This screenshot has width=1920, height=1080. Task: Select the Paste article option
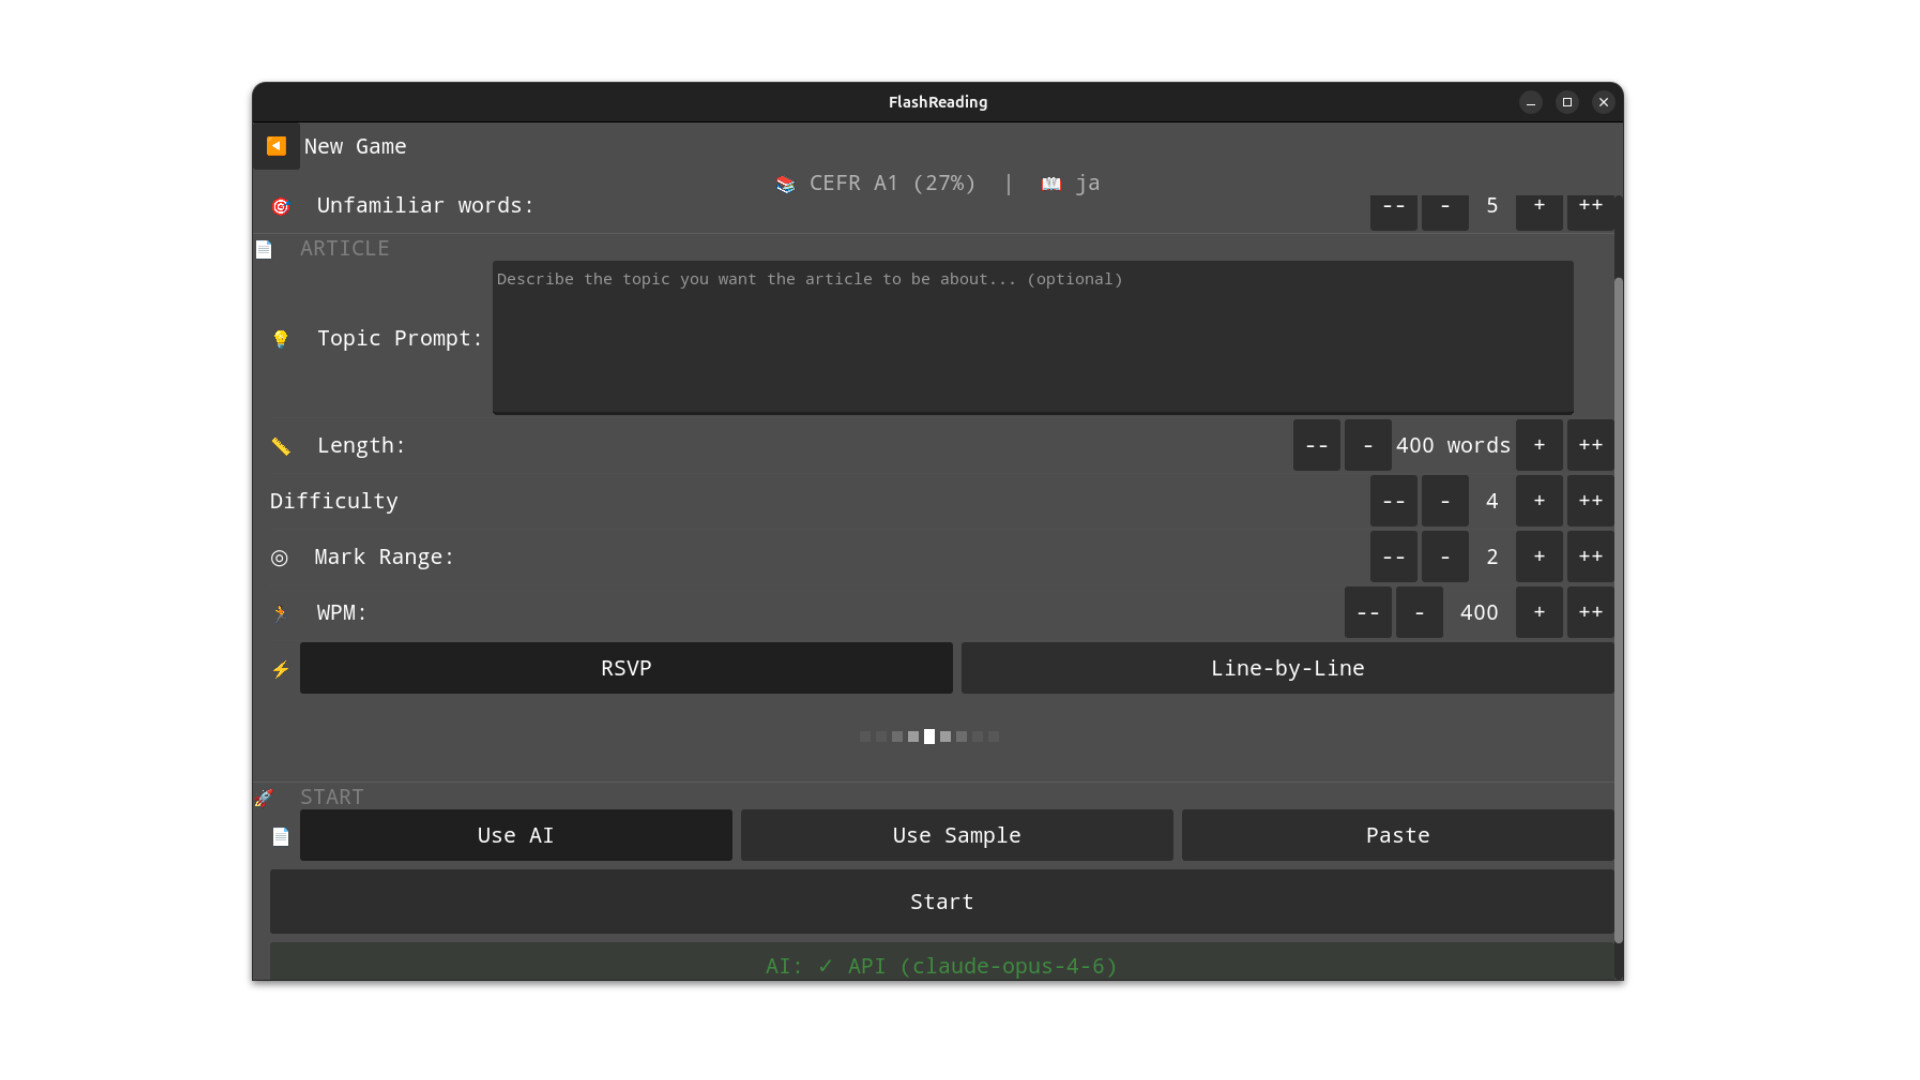(x=1397, y=835)
